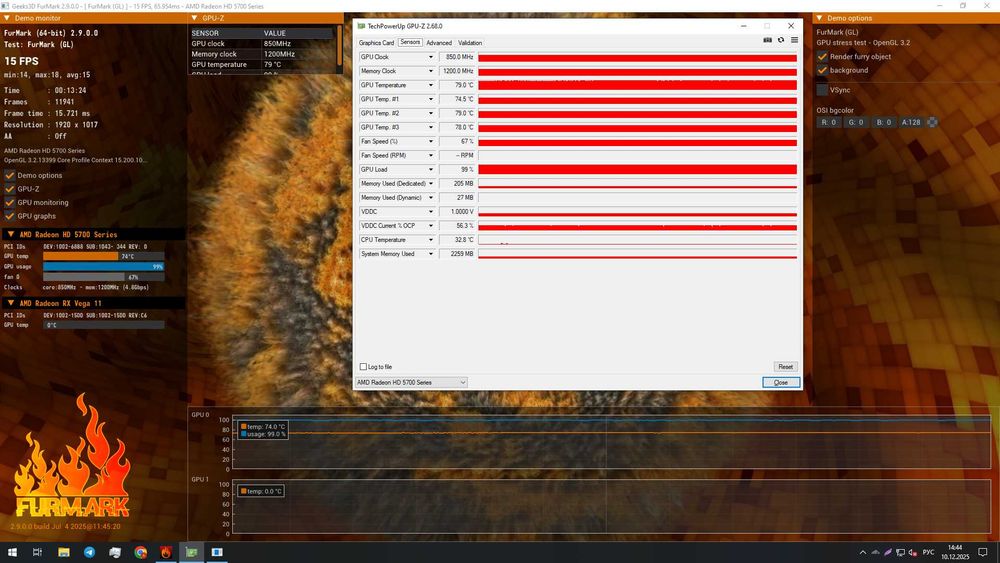Click the GPU-Z refresh icon
The image size is (1000, 563).
[781, 40]
